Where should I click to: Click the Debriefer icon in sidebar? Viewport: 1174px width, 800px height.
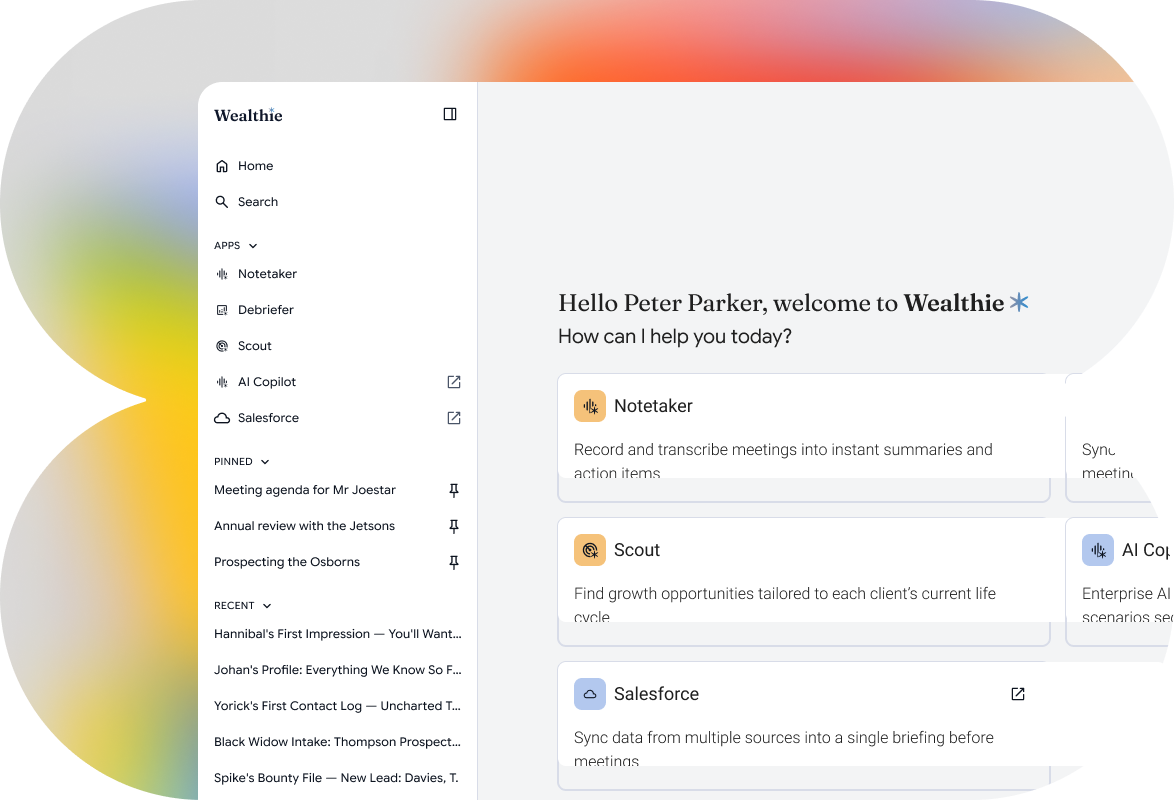pyautogui.click(x=222, y=310)
